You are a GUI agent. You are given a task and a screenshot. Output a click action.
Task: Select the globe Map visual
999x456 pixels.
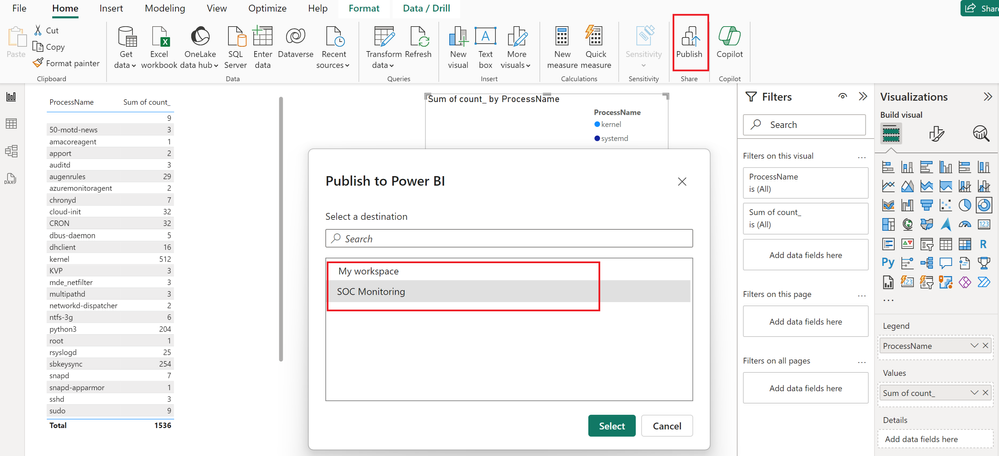click(x=908, y=224)
